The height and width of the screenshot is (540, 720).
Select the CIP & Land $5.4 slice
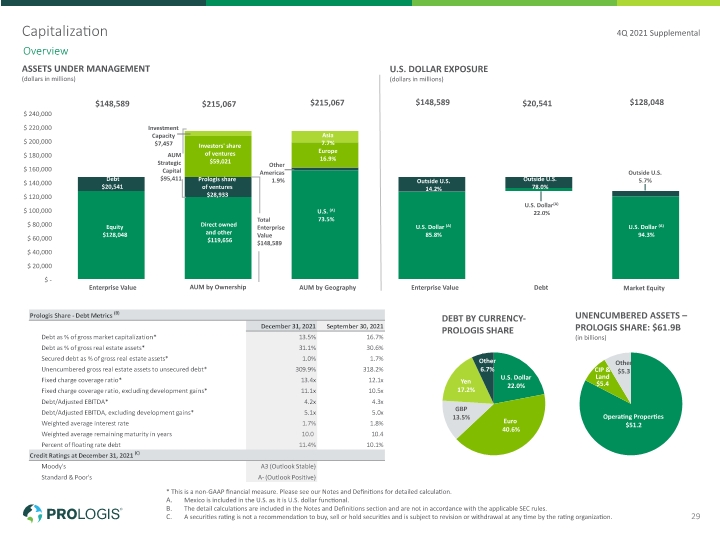[x=599, y=377]
